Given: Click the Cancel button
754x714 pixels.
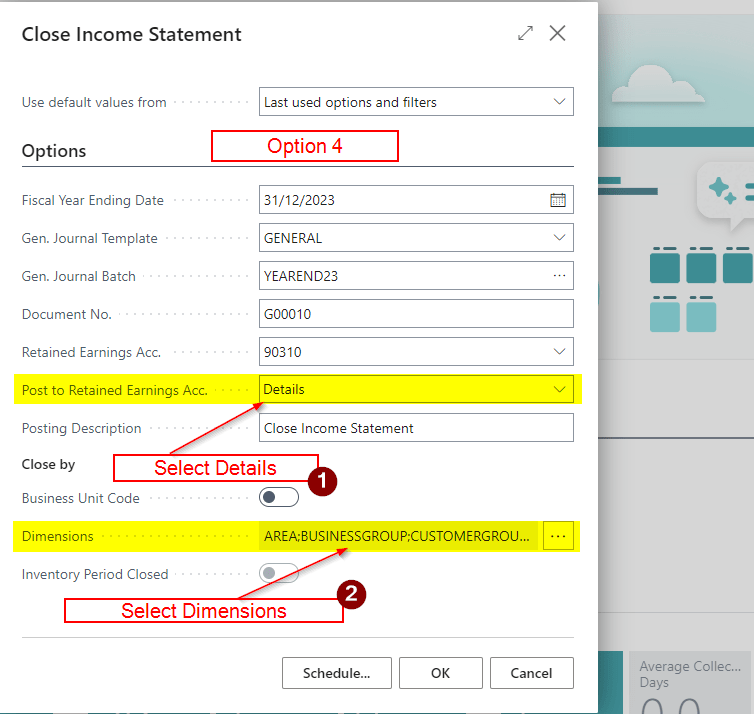Looking at the screenshot, I should pyautogui.click(x=531, y=673).
